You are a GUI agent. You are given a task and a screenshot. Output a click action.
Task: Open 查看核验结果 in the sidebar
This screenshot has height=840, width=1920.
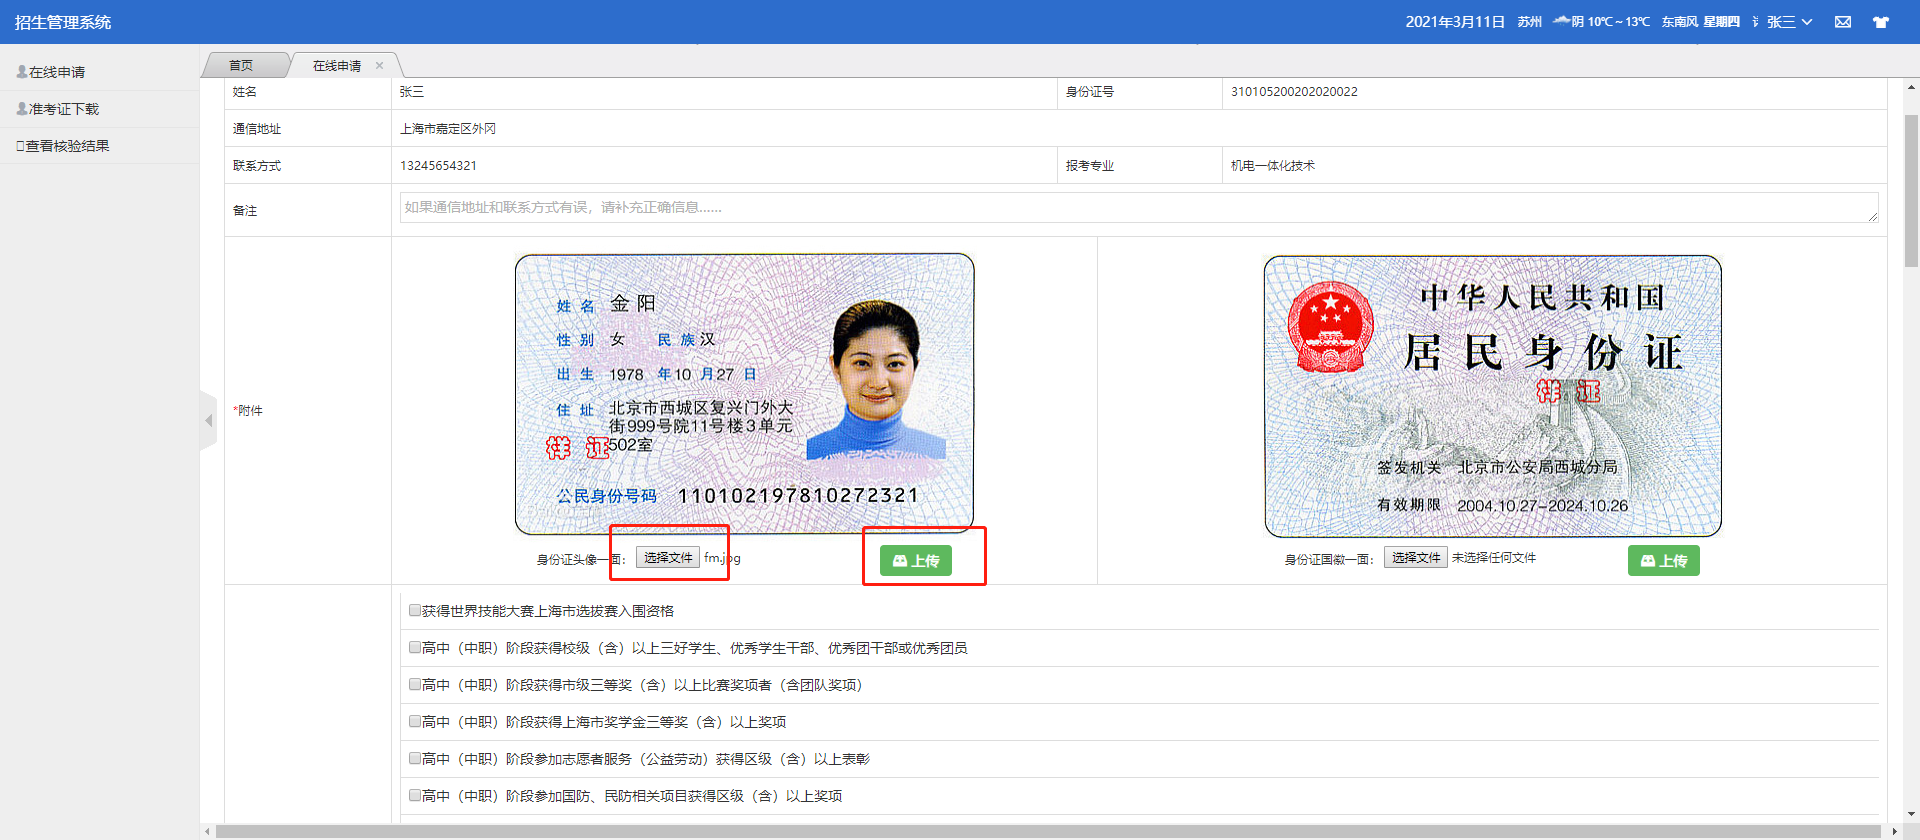coord(67,146)
